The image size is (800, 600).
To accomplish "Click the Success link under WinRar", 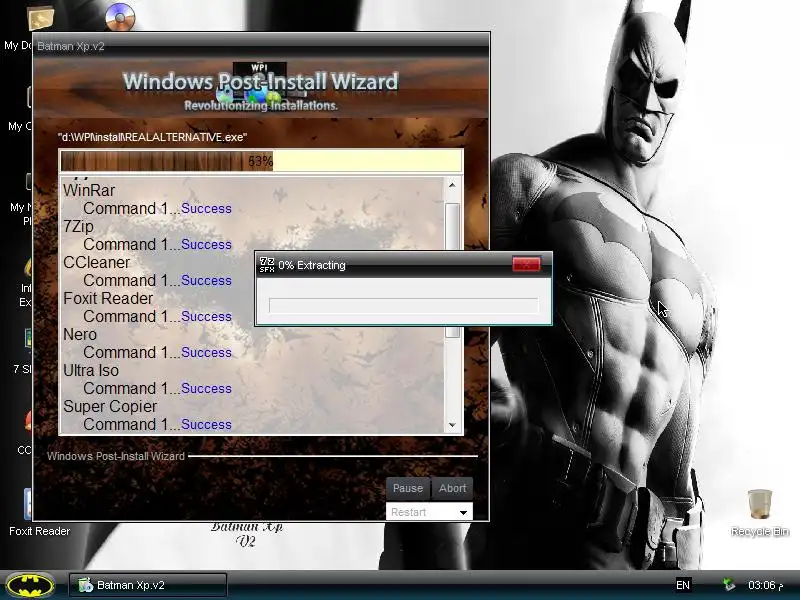I will click(x=206, y=209).
